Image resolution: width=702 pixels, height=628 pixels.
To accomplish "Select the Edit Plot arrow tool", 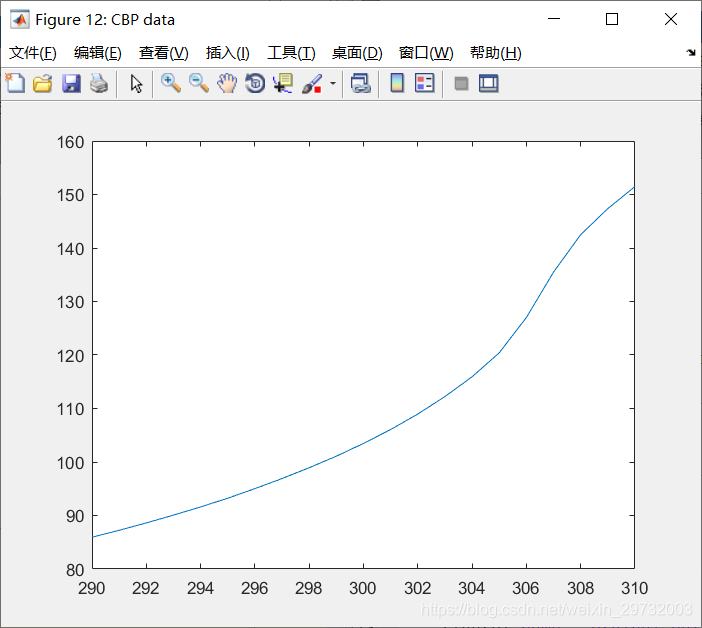I will (x=136, y=83).
